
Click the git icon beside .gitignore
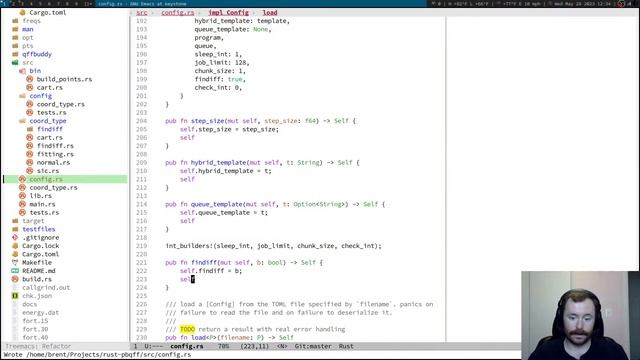(15, 238)
